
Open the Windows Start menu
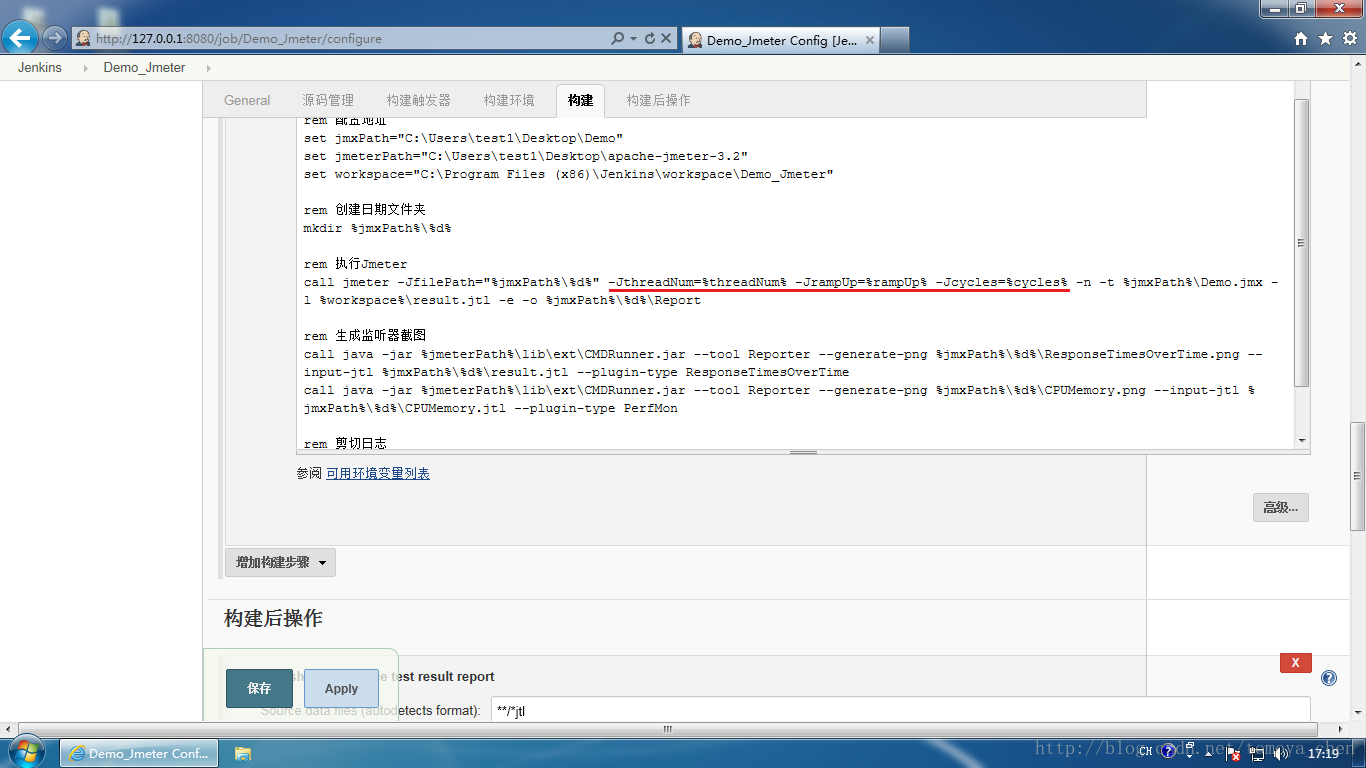click(25, 753)
